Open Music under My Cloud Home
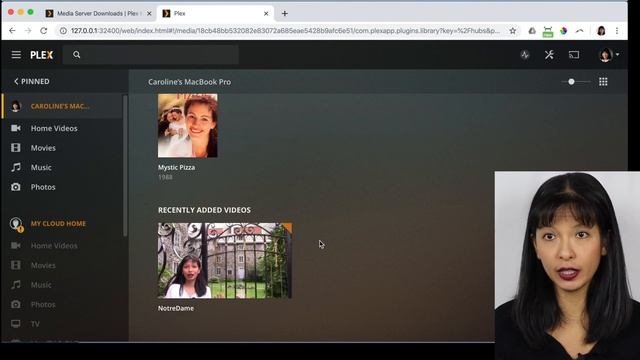Screen dimensions: 640x360 41,285
